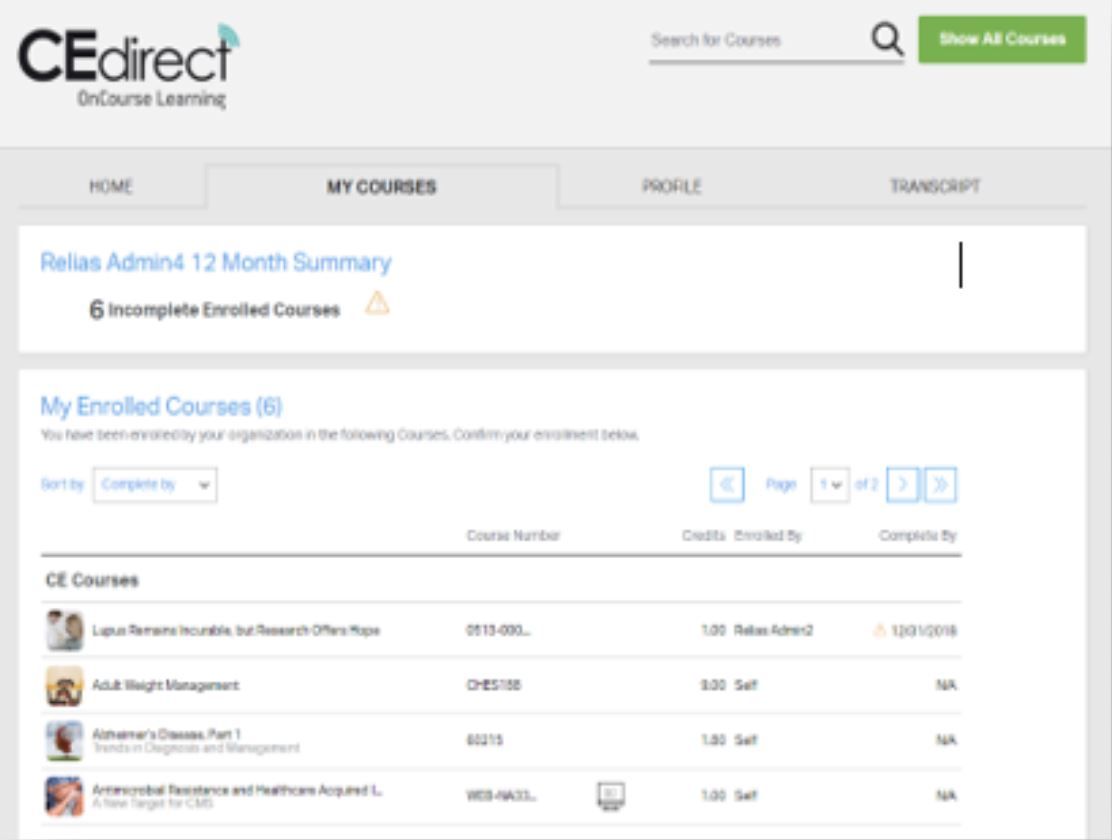Open the Adult Weight Management course thumbnail
Screen dimensions: 1112x840
point(65,685)
